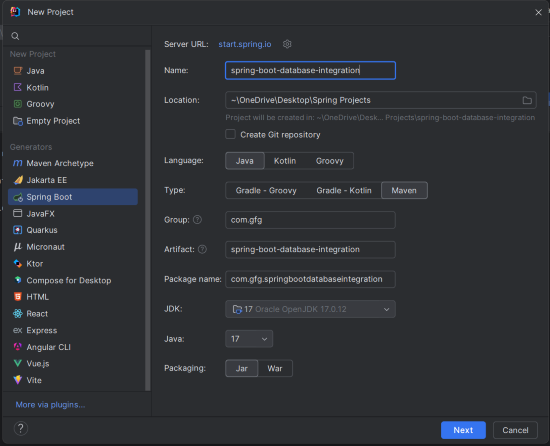Screen dimensions: 550x446
Task: Open Server URL settings gear
Action: (x=287, y=44)
